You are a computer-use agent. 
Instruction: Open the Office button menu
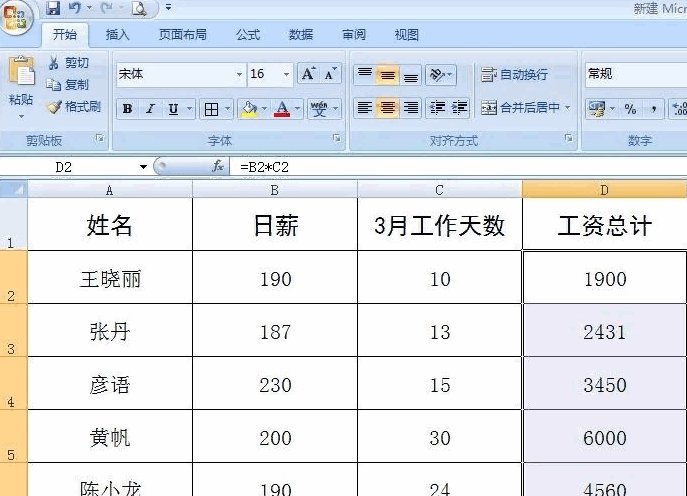[17, 18]
